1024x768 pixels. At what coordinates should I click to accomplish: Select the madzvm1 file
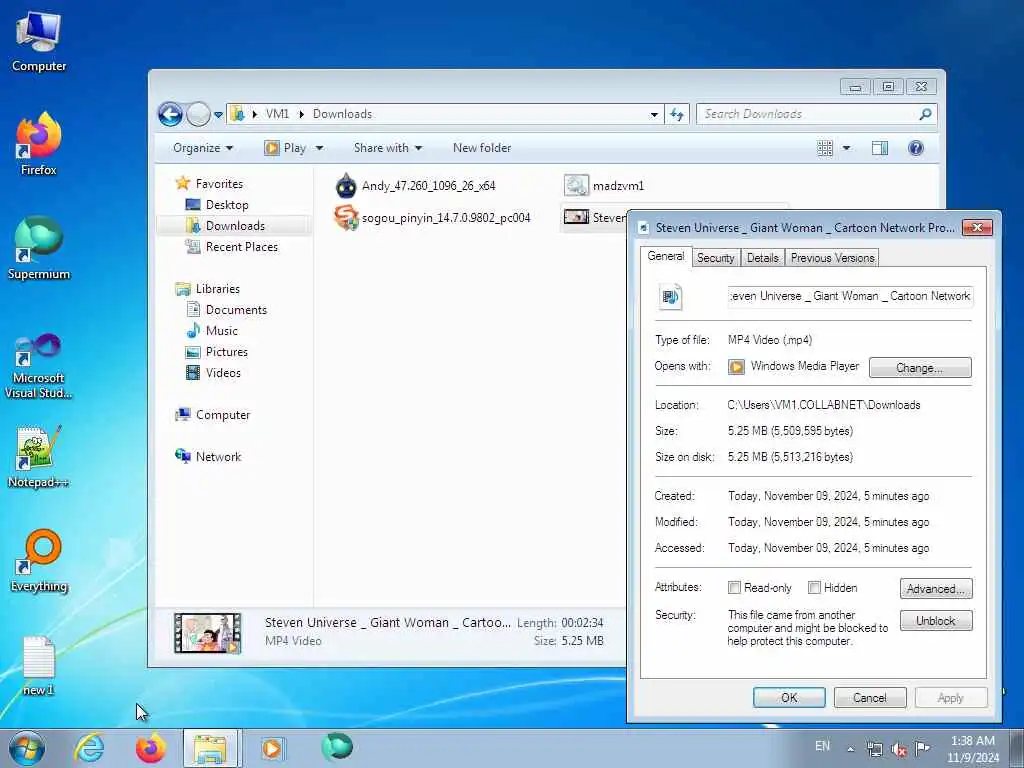click(604, 186)
